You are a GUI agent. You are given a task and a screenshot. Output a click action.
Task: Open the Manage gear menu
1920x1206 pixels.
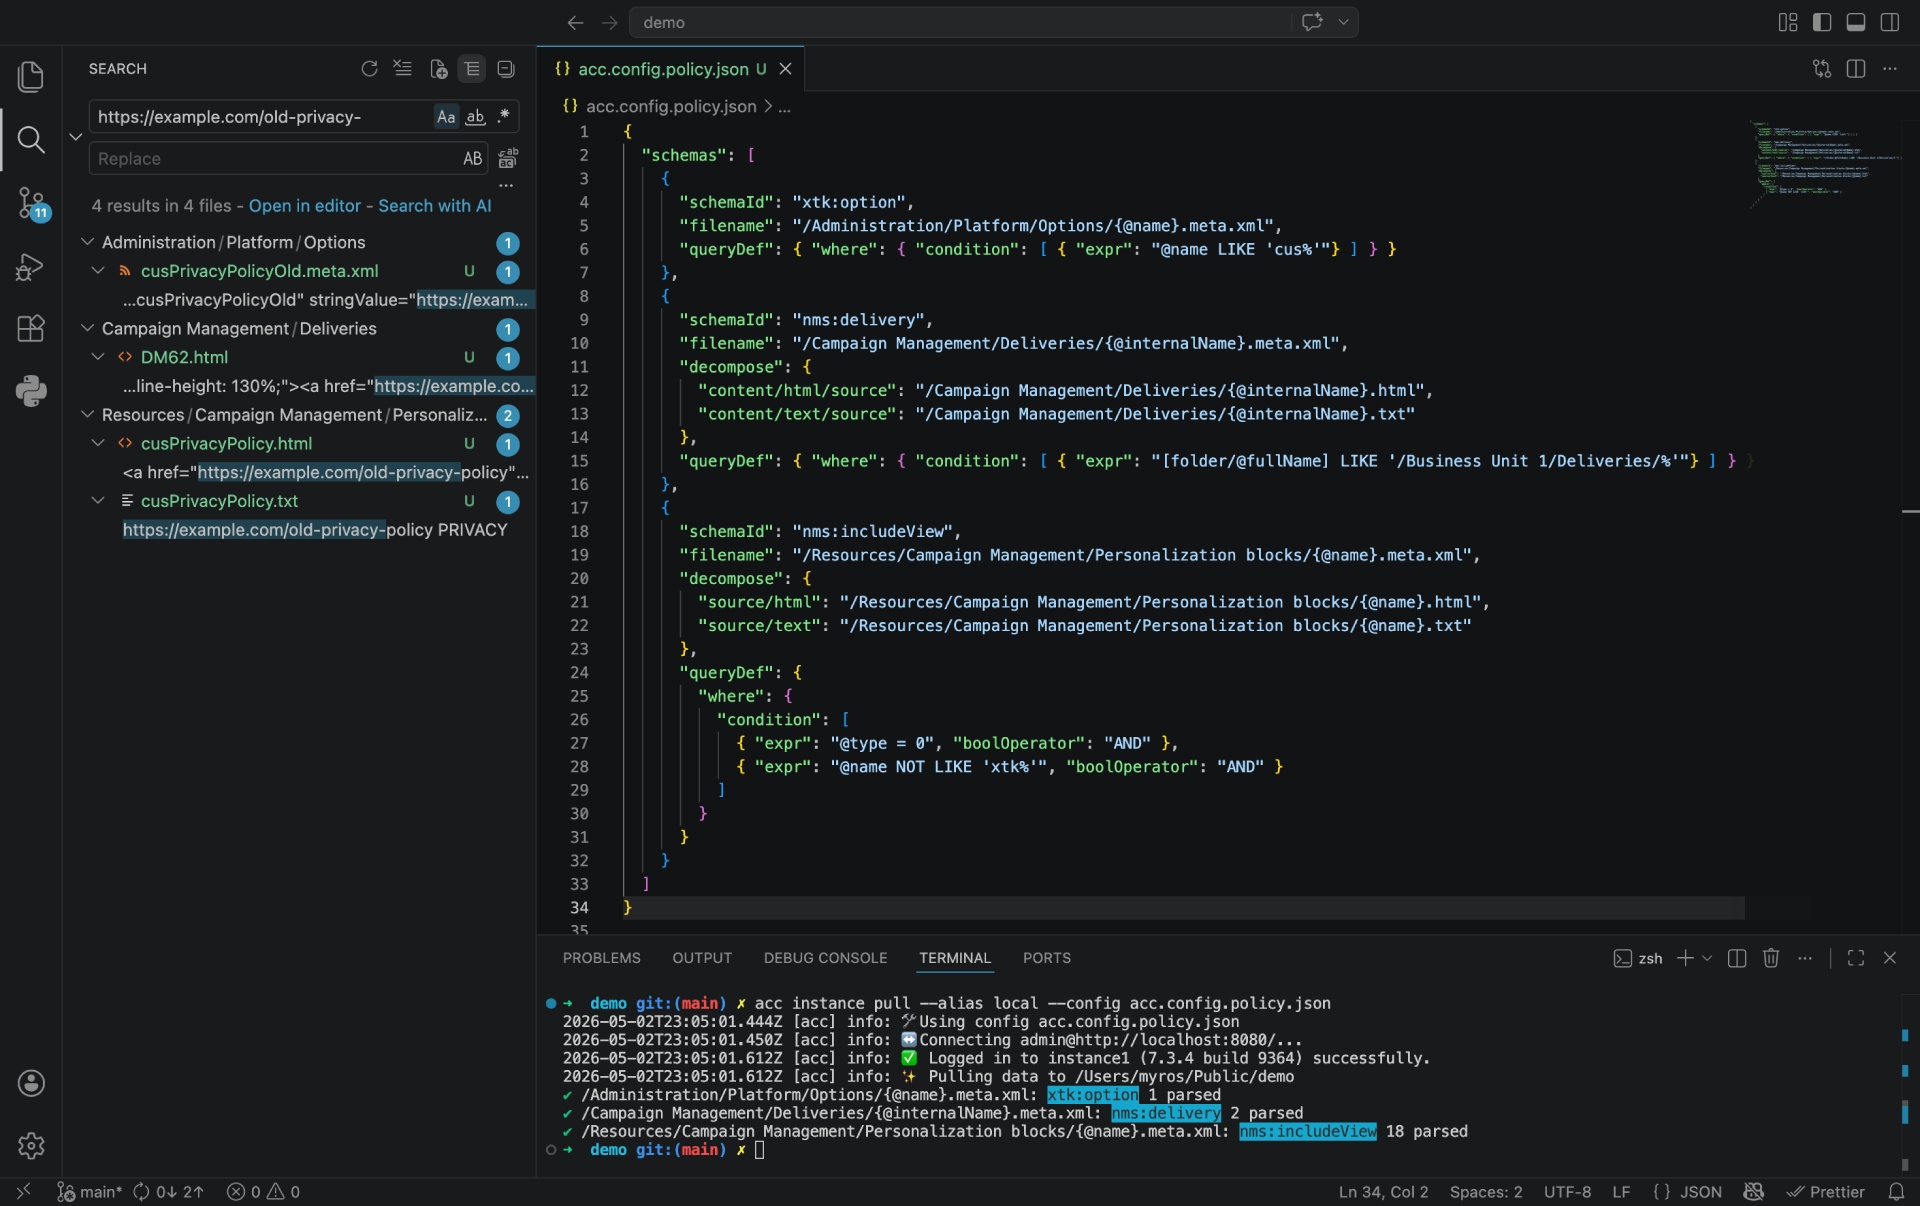point(31,1145)
